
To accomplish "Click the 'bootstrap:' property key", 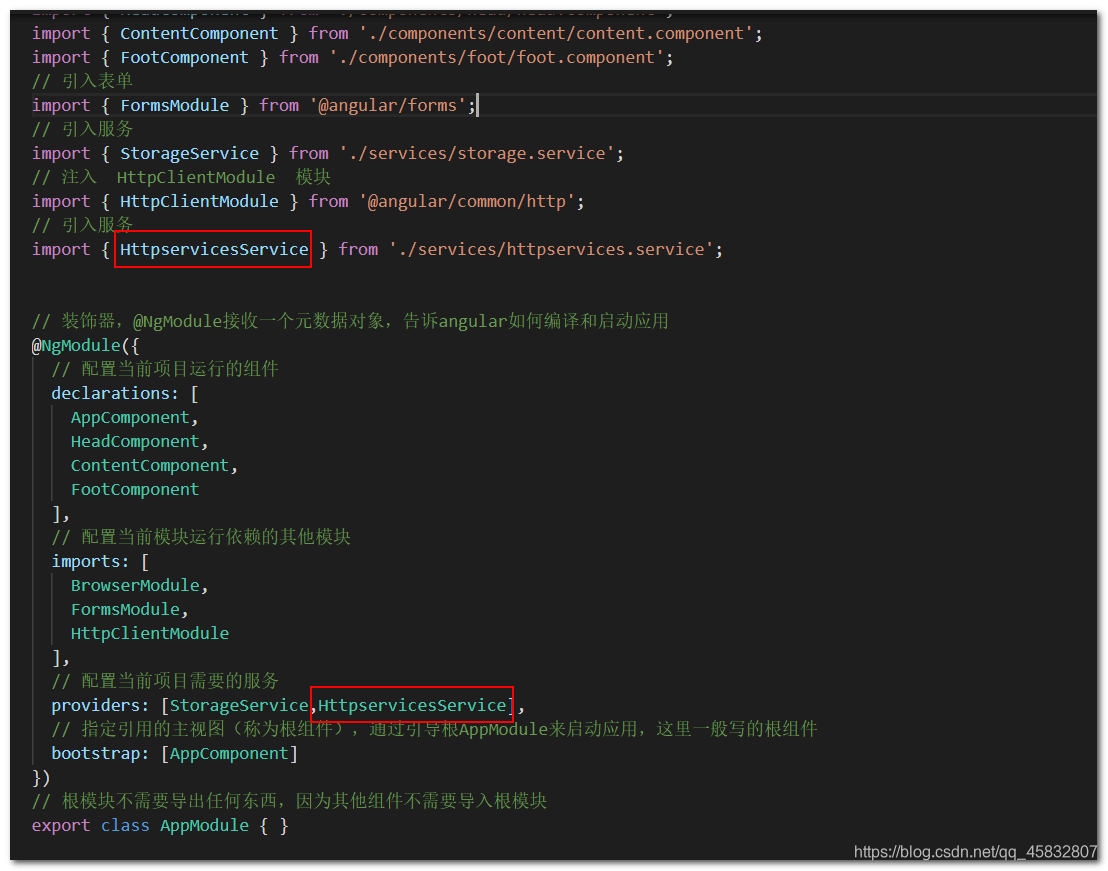I will click(100, 754).
